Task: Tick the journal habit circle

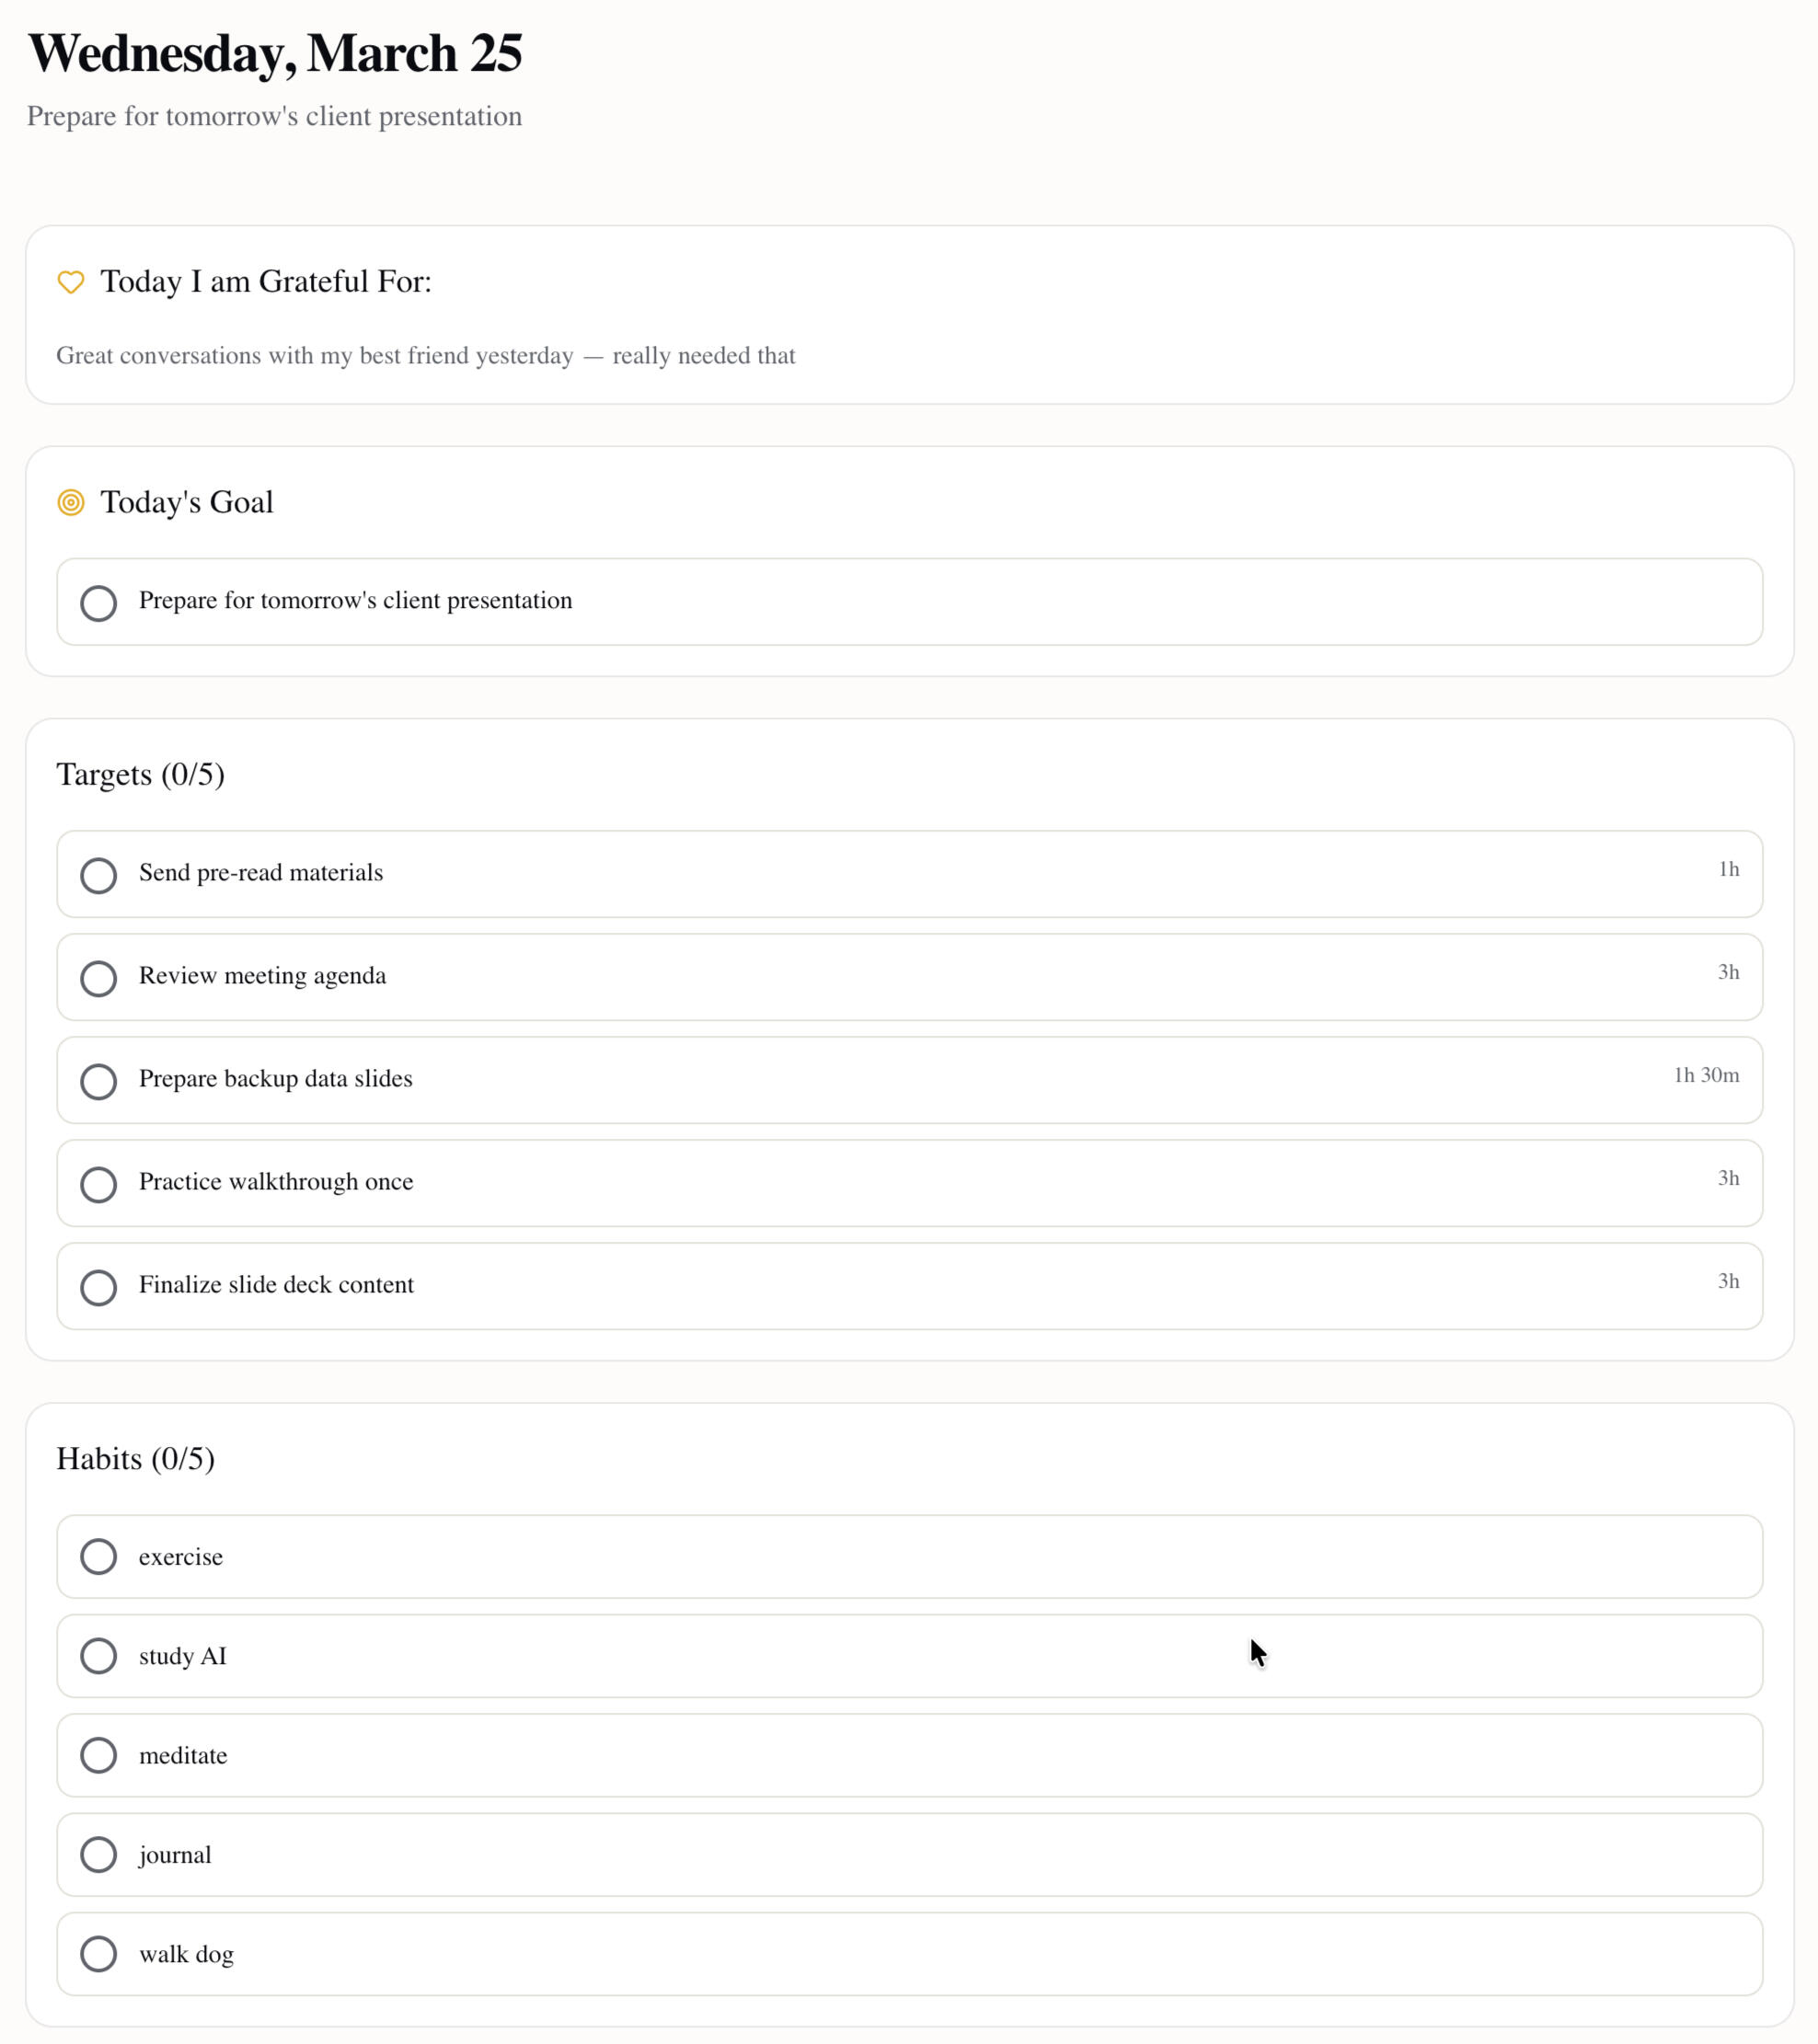Action: (x=98, y=1854)
